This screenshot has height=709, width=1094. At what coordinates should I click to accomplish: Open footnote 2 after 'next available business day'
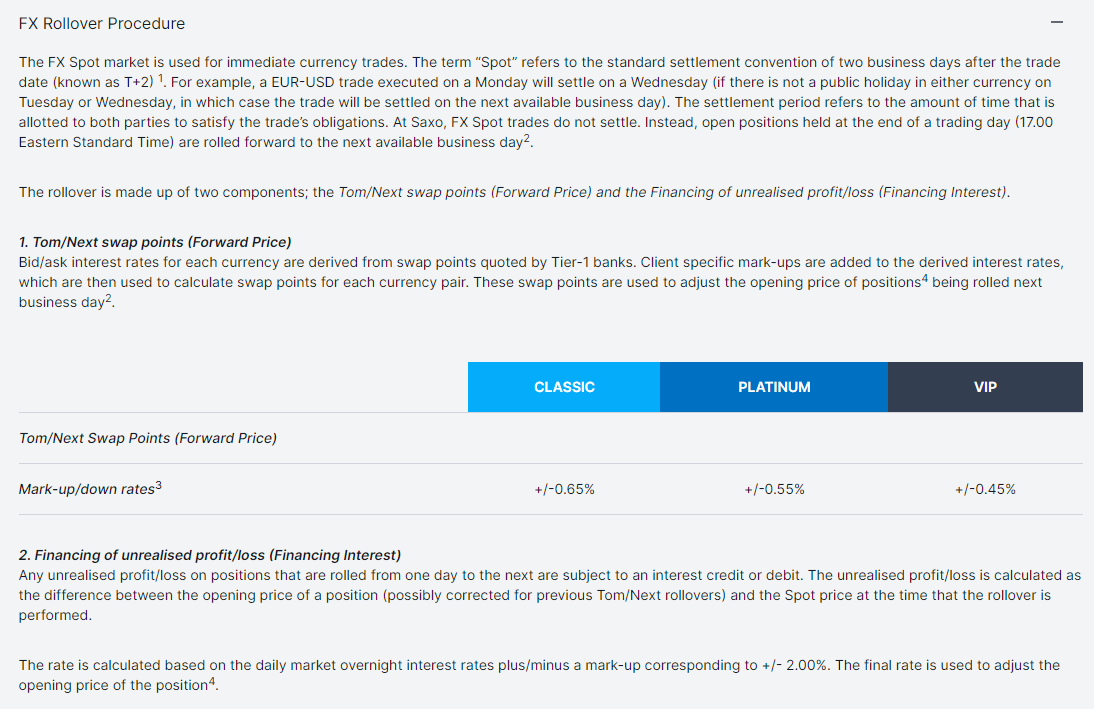[527, 139]
